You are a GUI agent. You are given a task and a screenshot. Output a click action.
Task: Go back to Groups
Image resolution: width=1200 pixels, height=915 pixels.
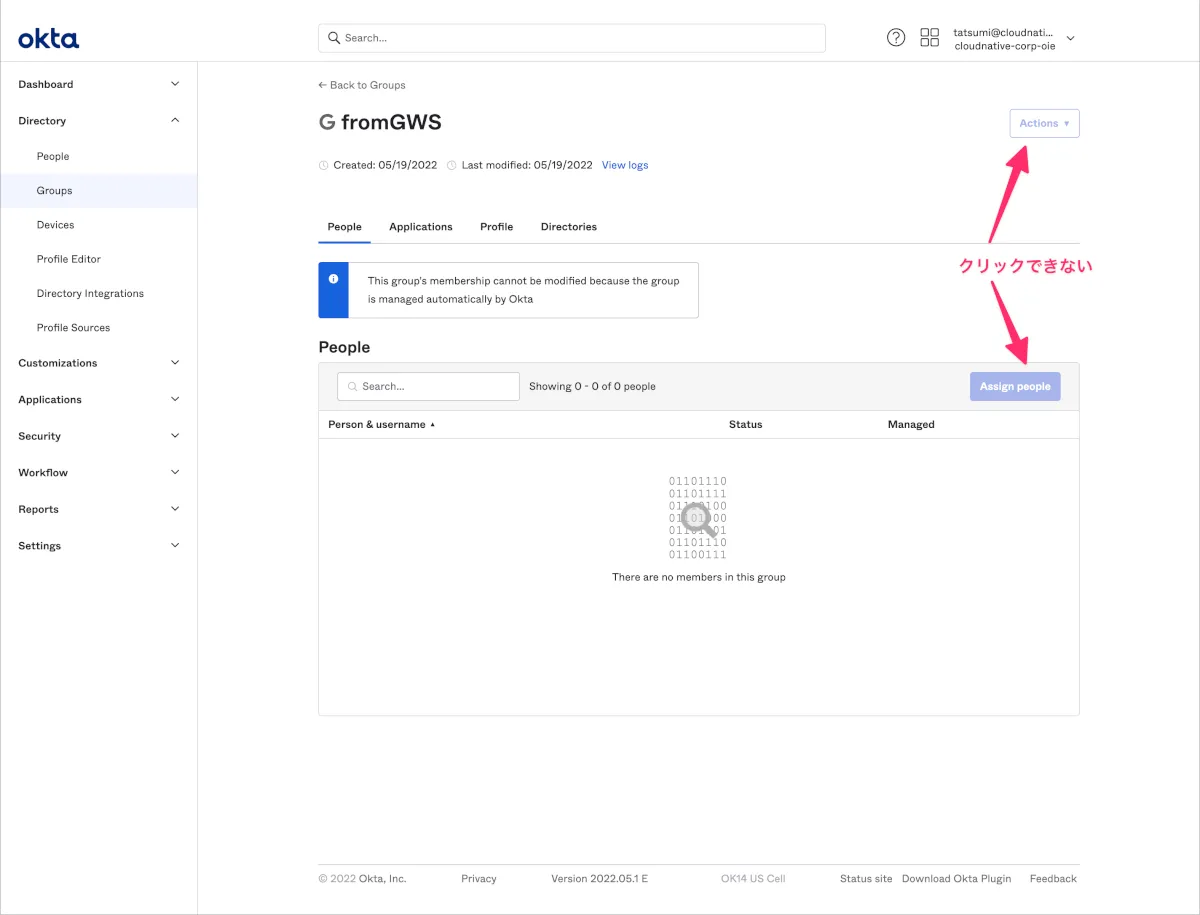(362, 85)
